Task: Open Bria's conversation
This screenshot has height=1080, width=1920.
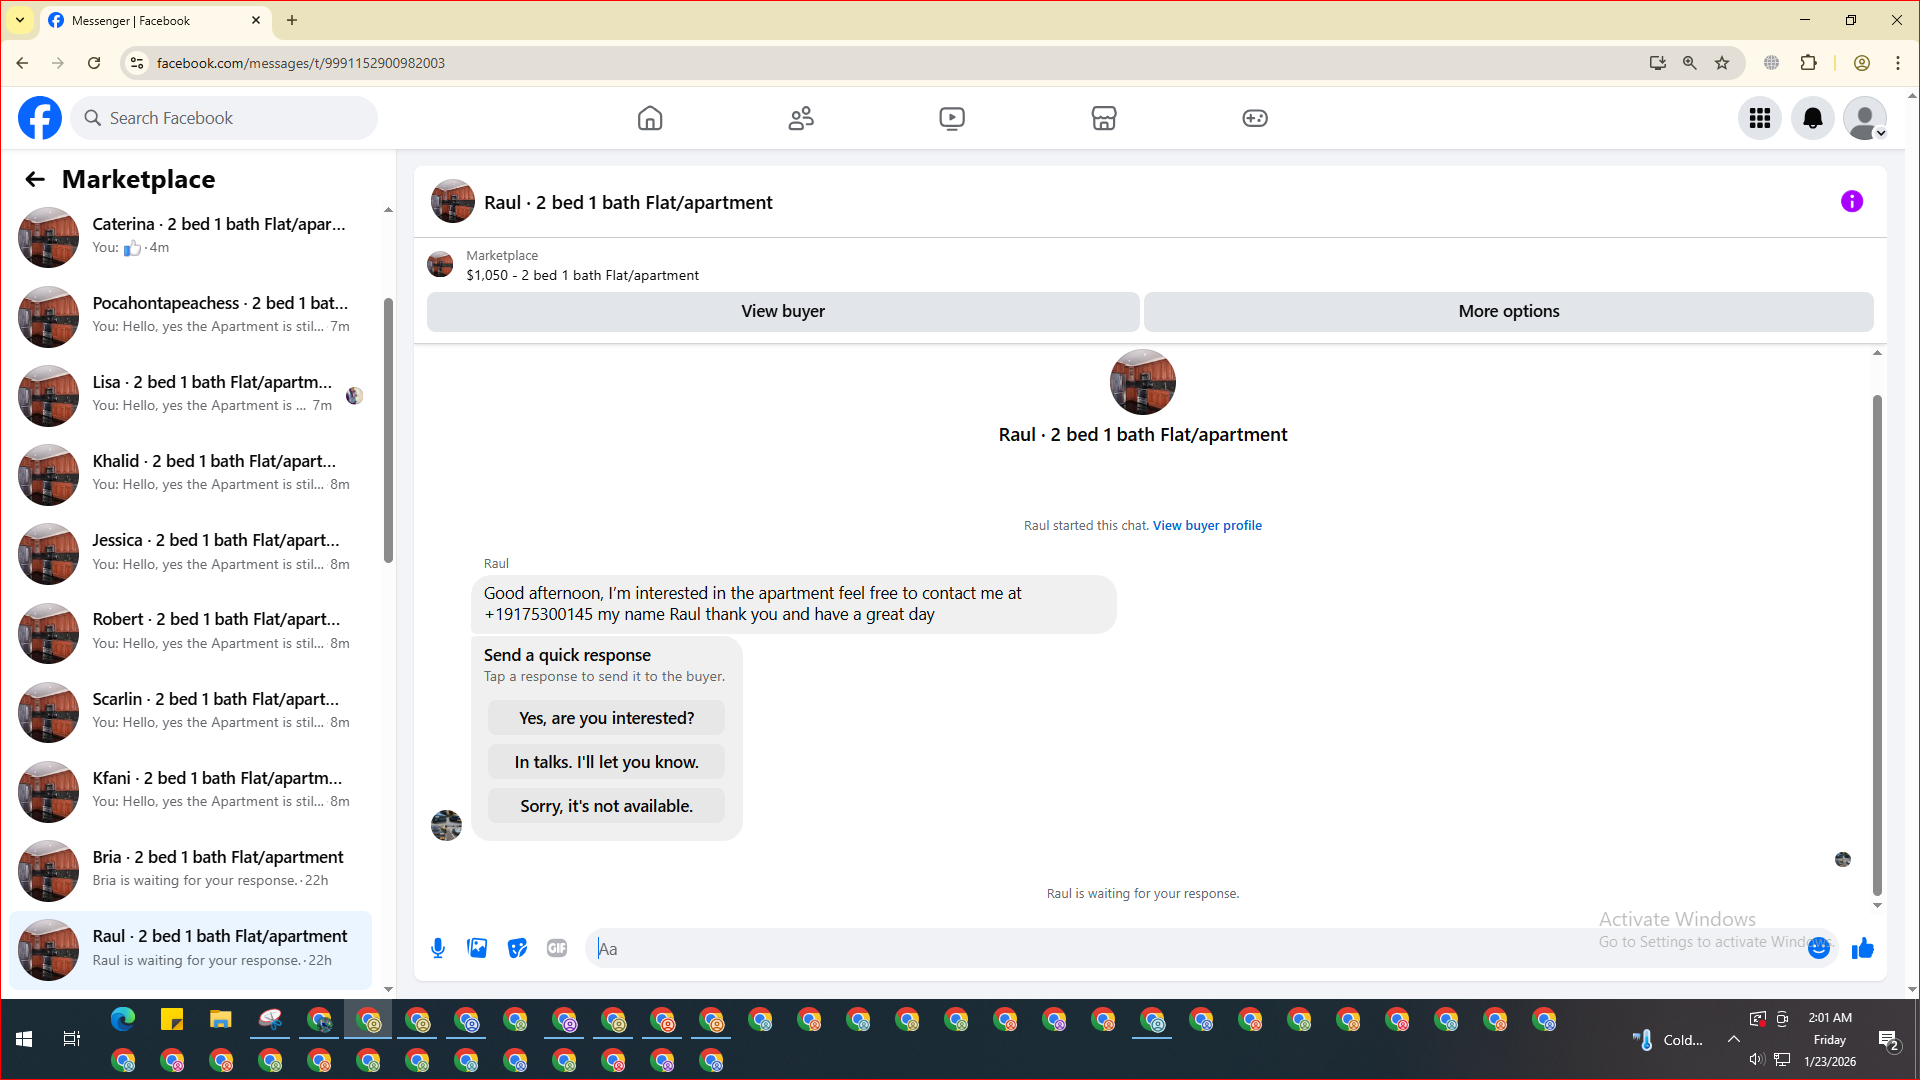Action: click(x=190, y=870)
